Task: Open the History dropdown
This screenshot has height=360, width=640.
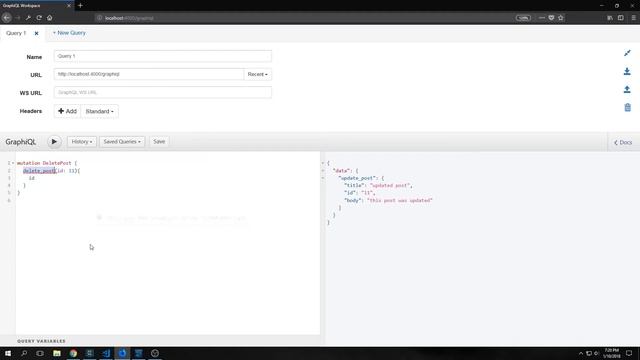Action: click(x=82, y=142)
